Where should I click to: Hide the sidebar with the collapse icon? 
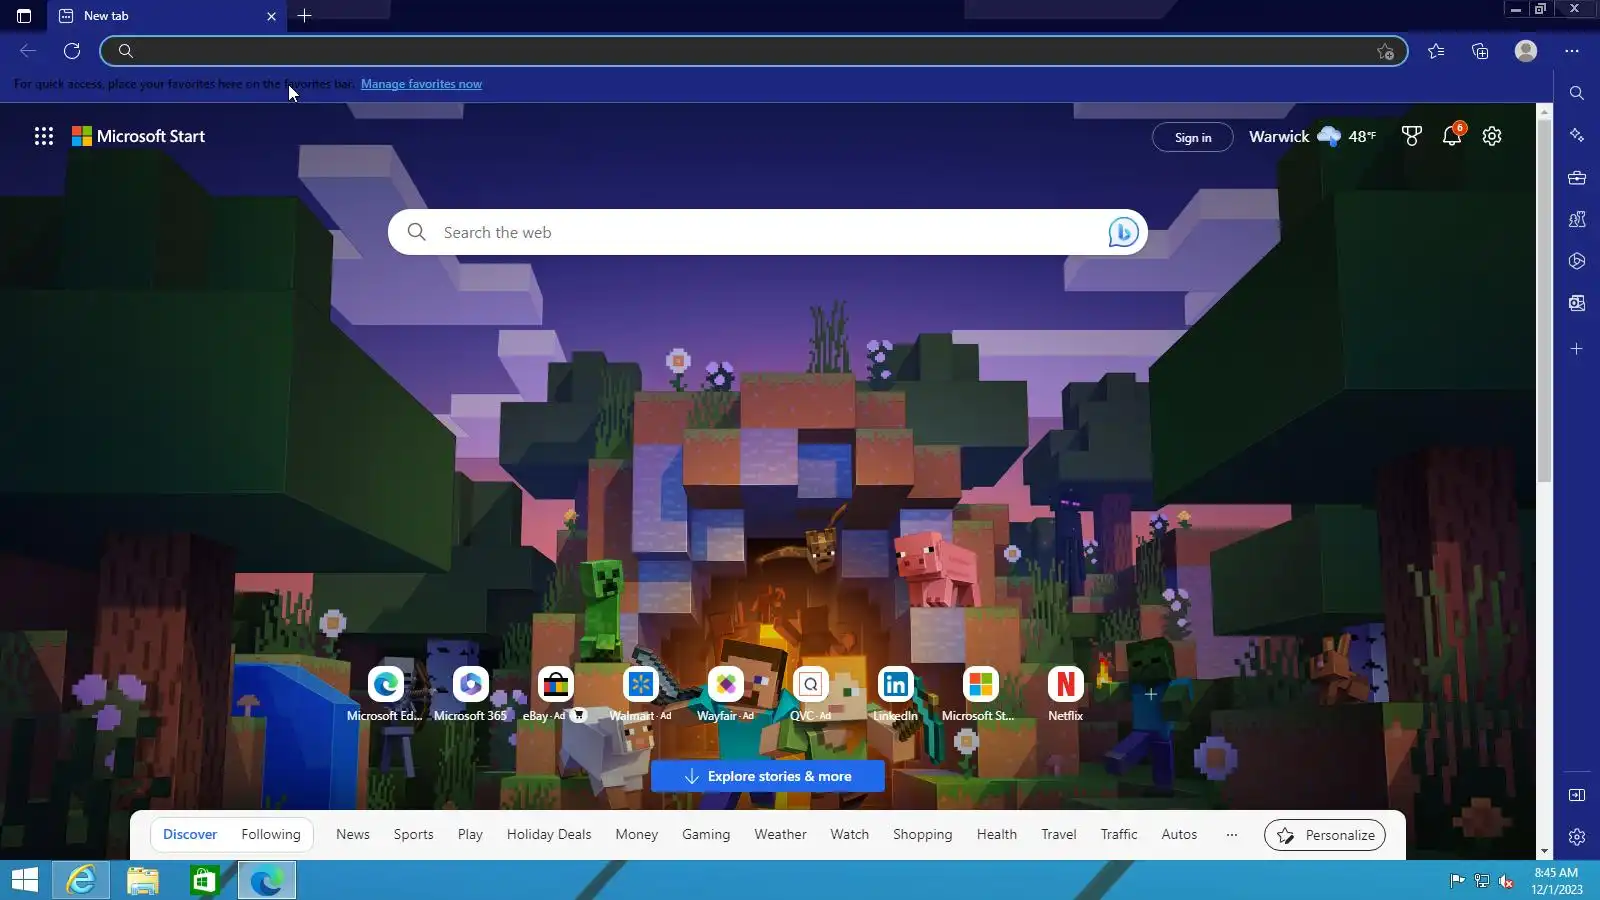pyautogui.click(x=1577, y=795)
